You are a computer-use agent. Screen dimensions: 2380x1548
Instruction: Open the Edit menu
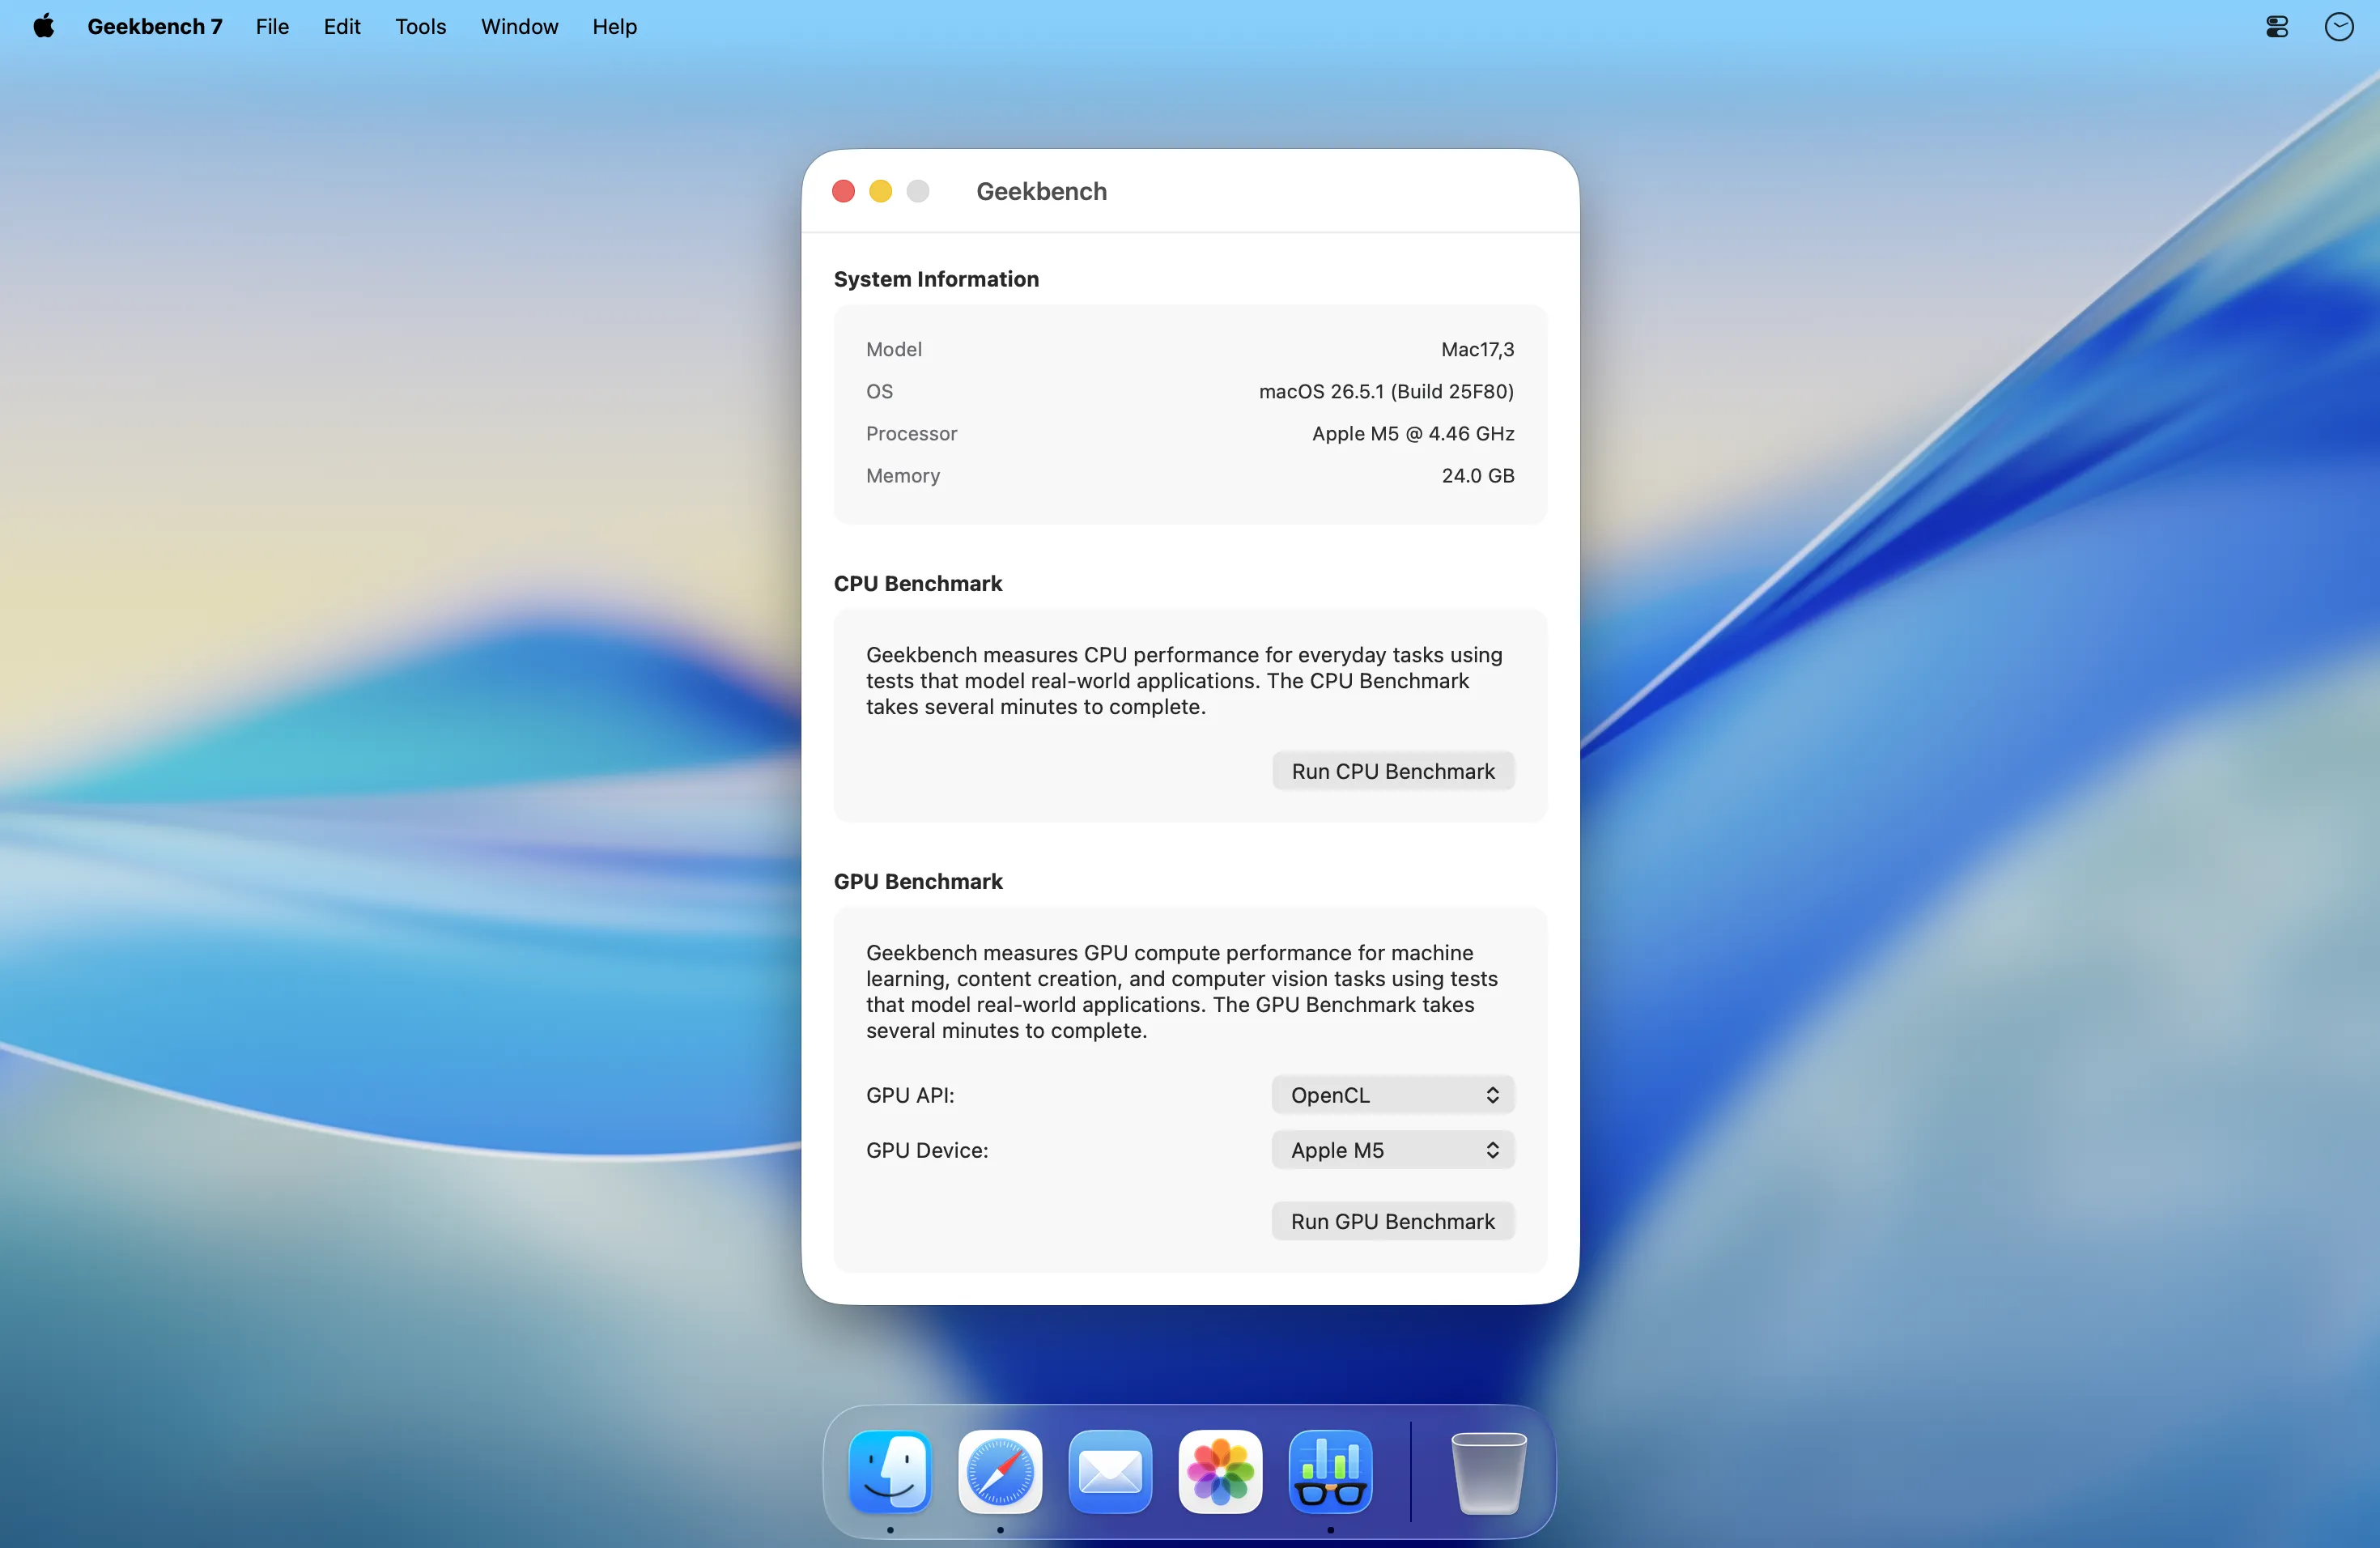341,26
